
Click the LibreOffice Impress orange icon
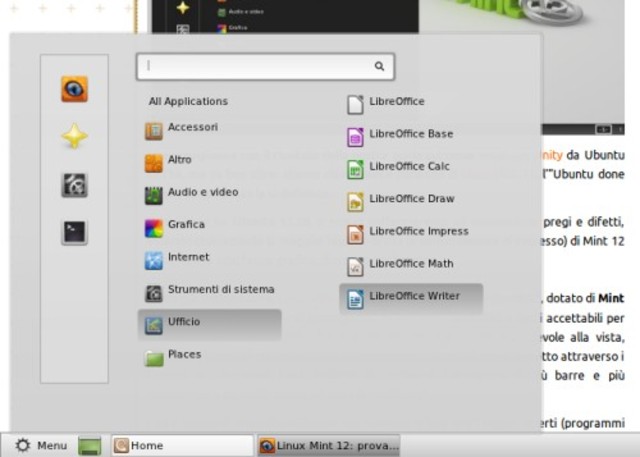pos(355,234)
